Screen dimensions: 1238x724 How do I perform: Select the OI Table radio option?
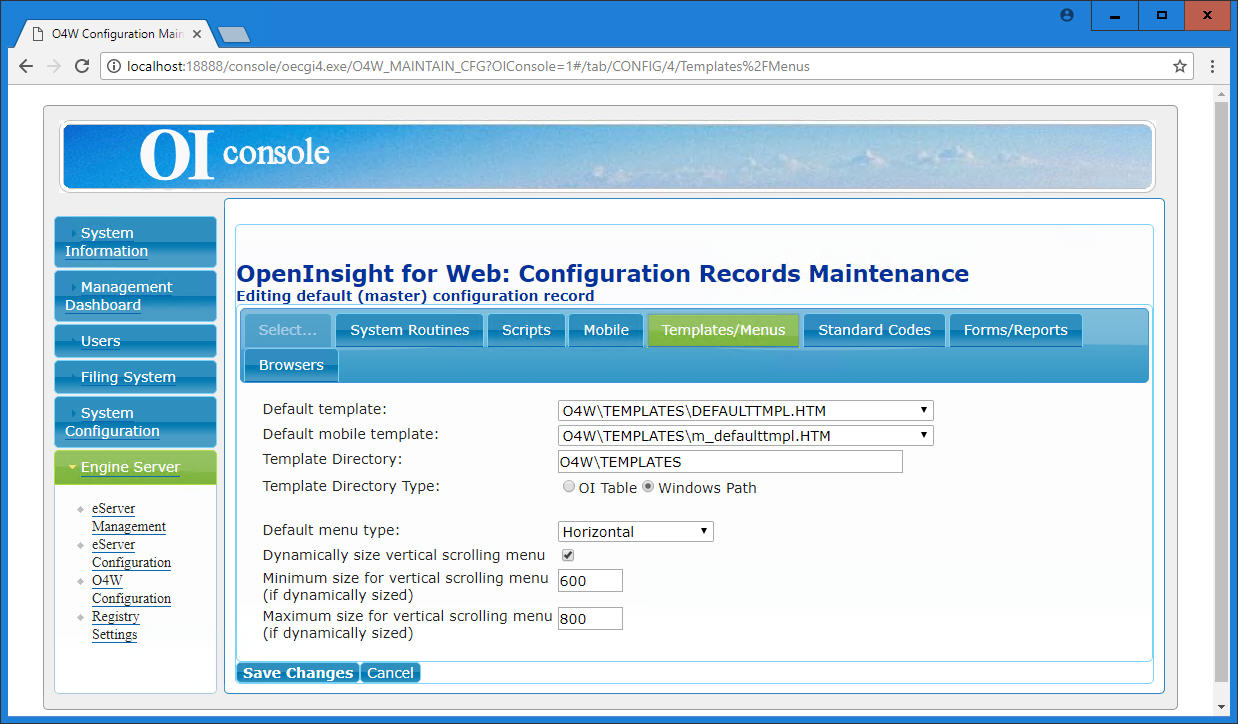pyautogui.click(x=569, y=487)
